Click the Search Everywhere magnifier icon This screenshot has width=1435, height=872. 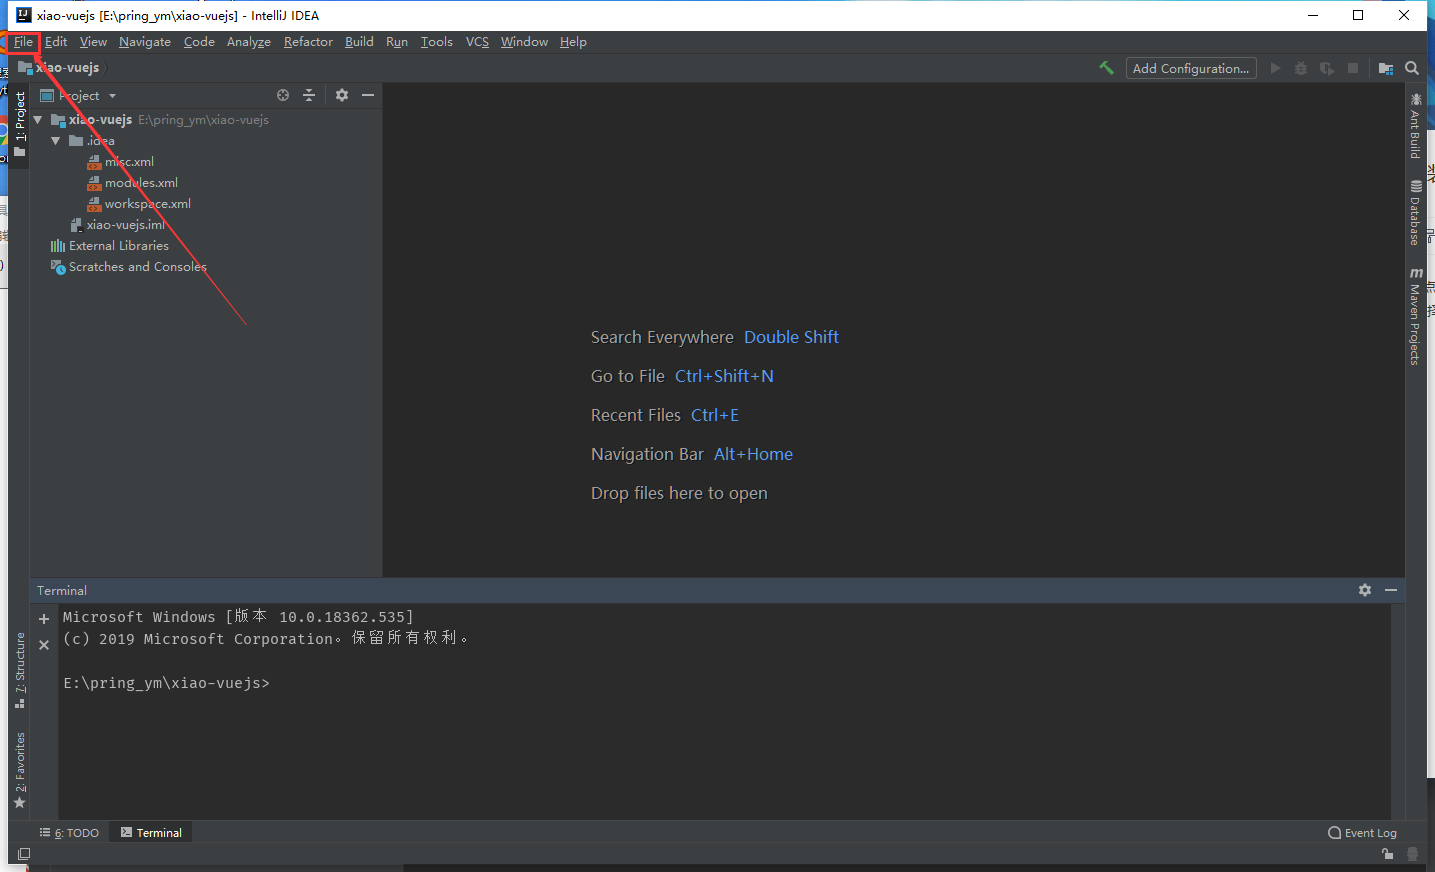1411,68
